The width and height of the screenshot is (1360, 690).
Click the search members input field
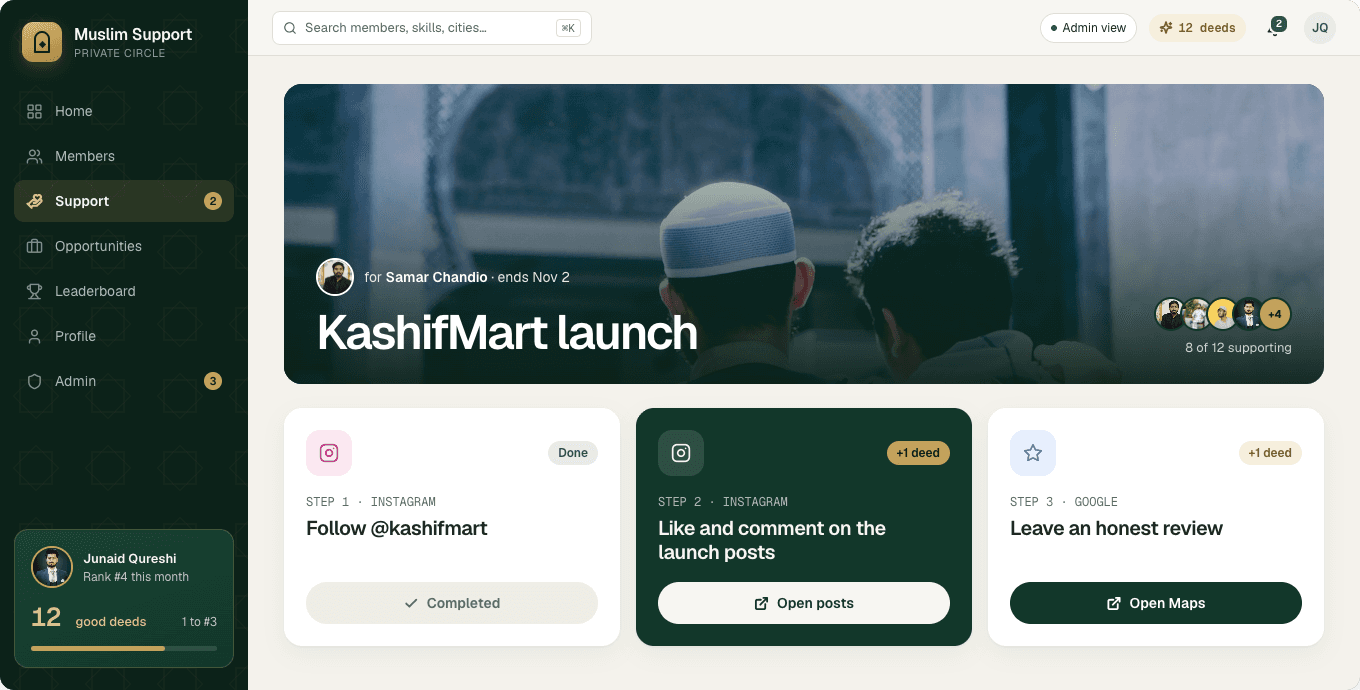click(432, 28)
